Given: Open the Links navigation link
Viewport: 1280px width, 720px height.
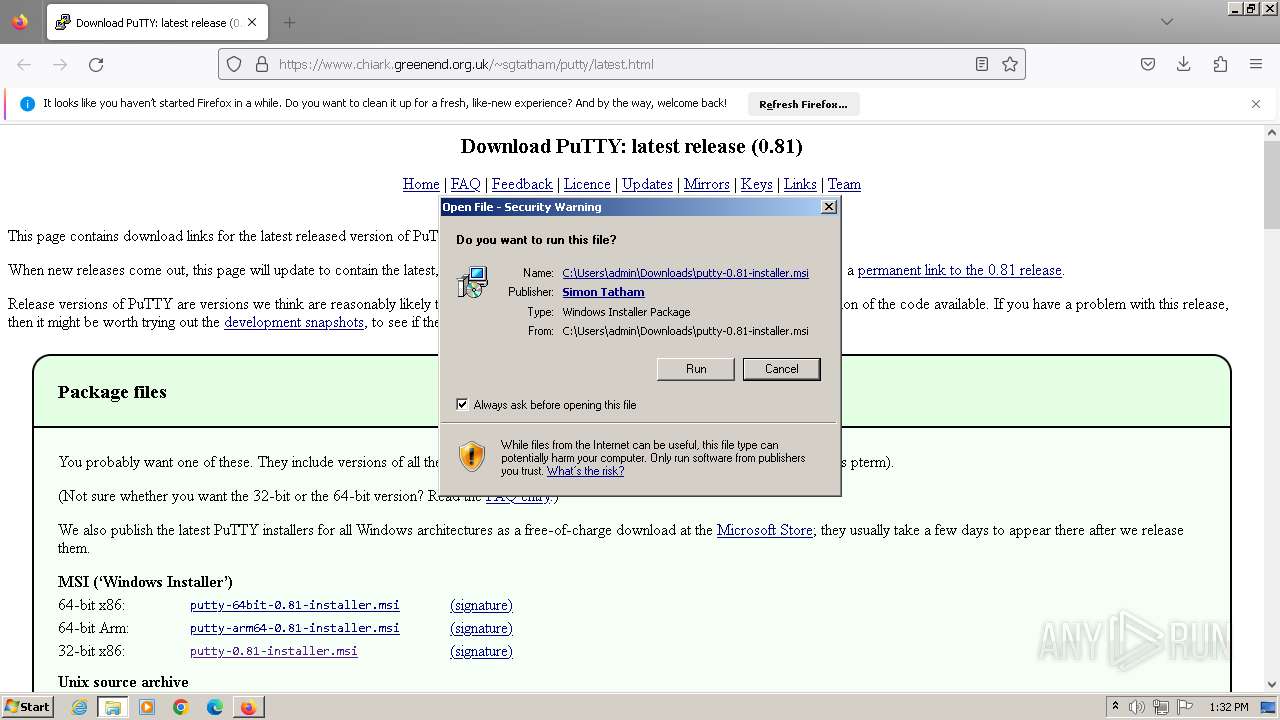Looking at the screenshot, I should coord(800,184).
